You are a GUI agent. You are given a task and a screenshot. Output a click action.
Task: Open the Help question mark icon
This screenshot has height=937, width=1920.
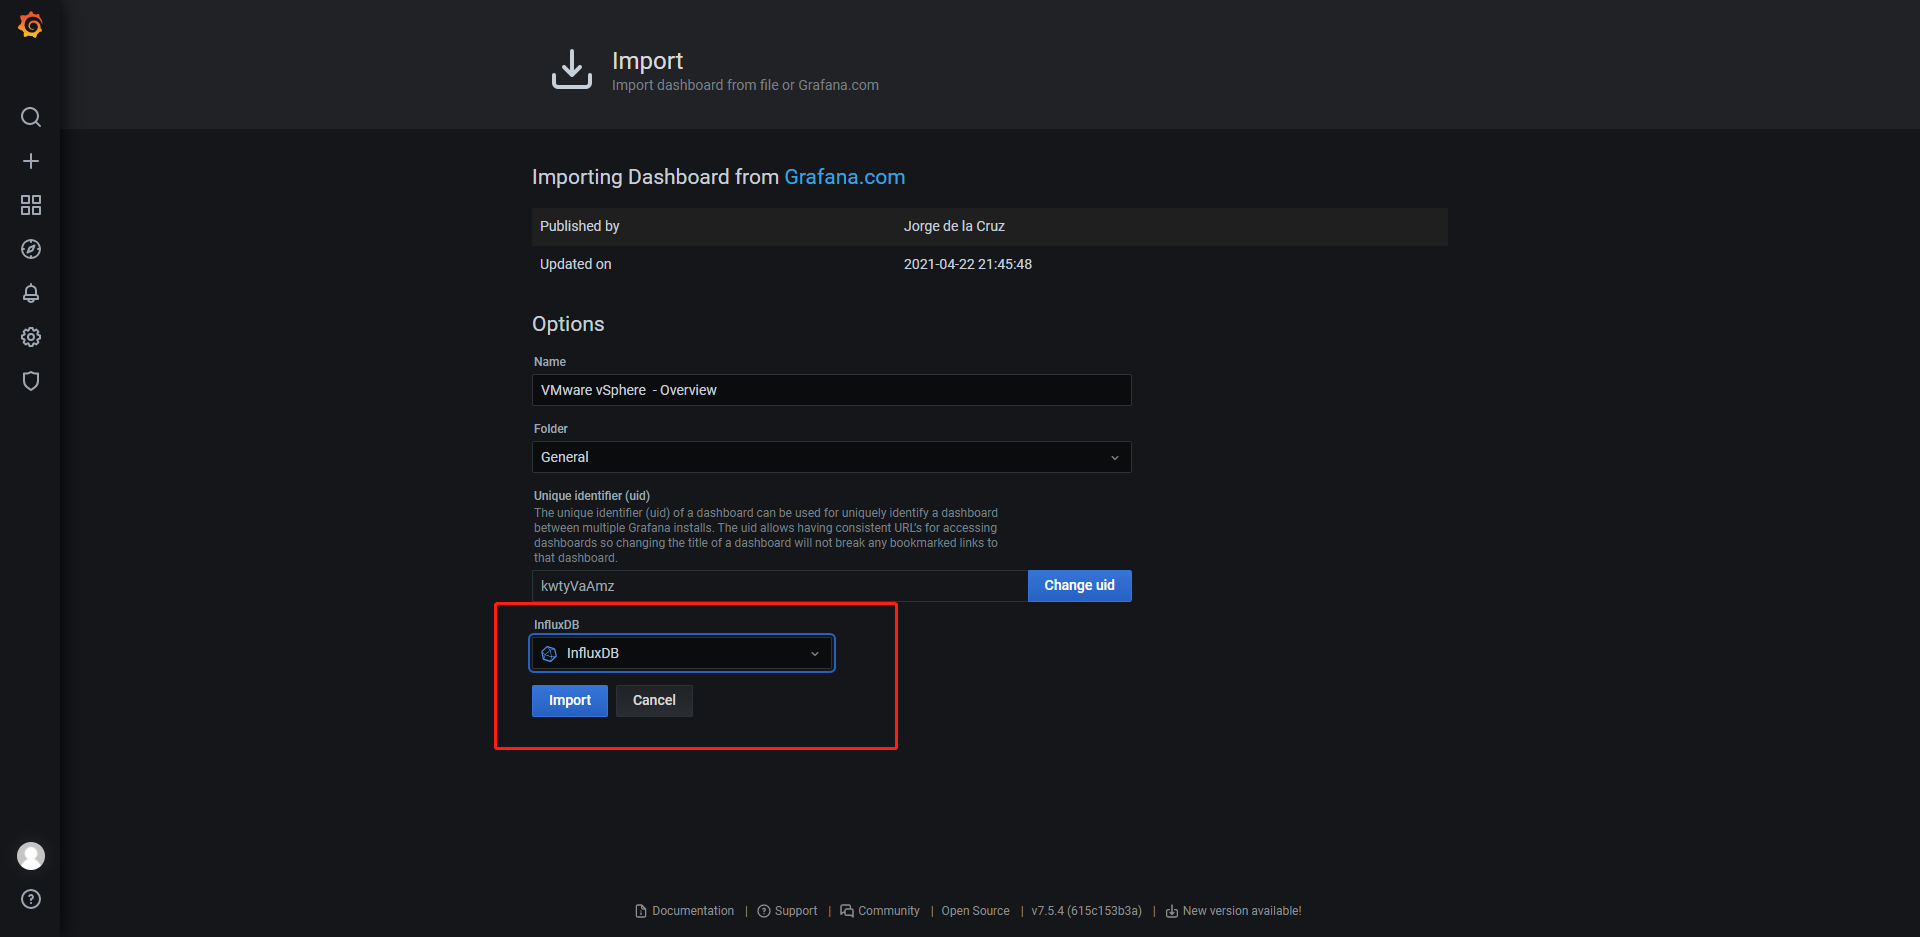click(31, 899)
